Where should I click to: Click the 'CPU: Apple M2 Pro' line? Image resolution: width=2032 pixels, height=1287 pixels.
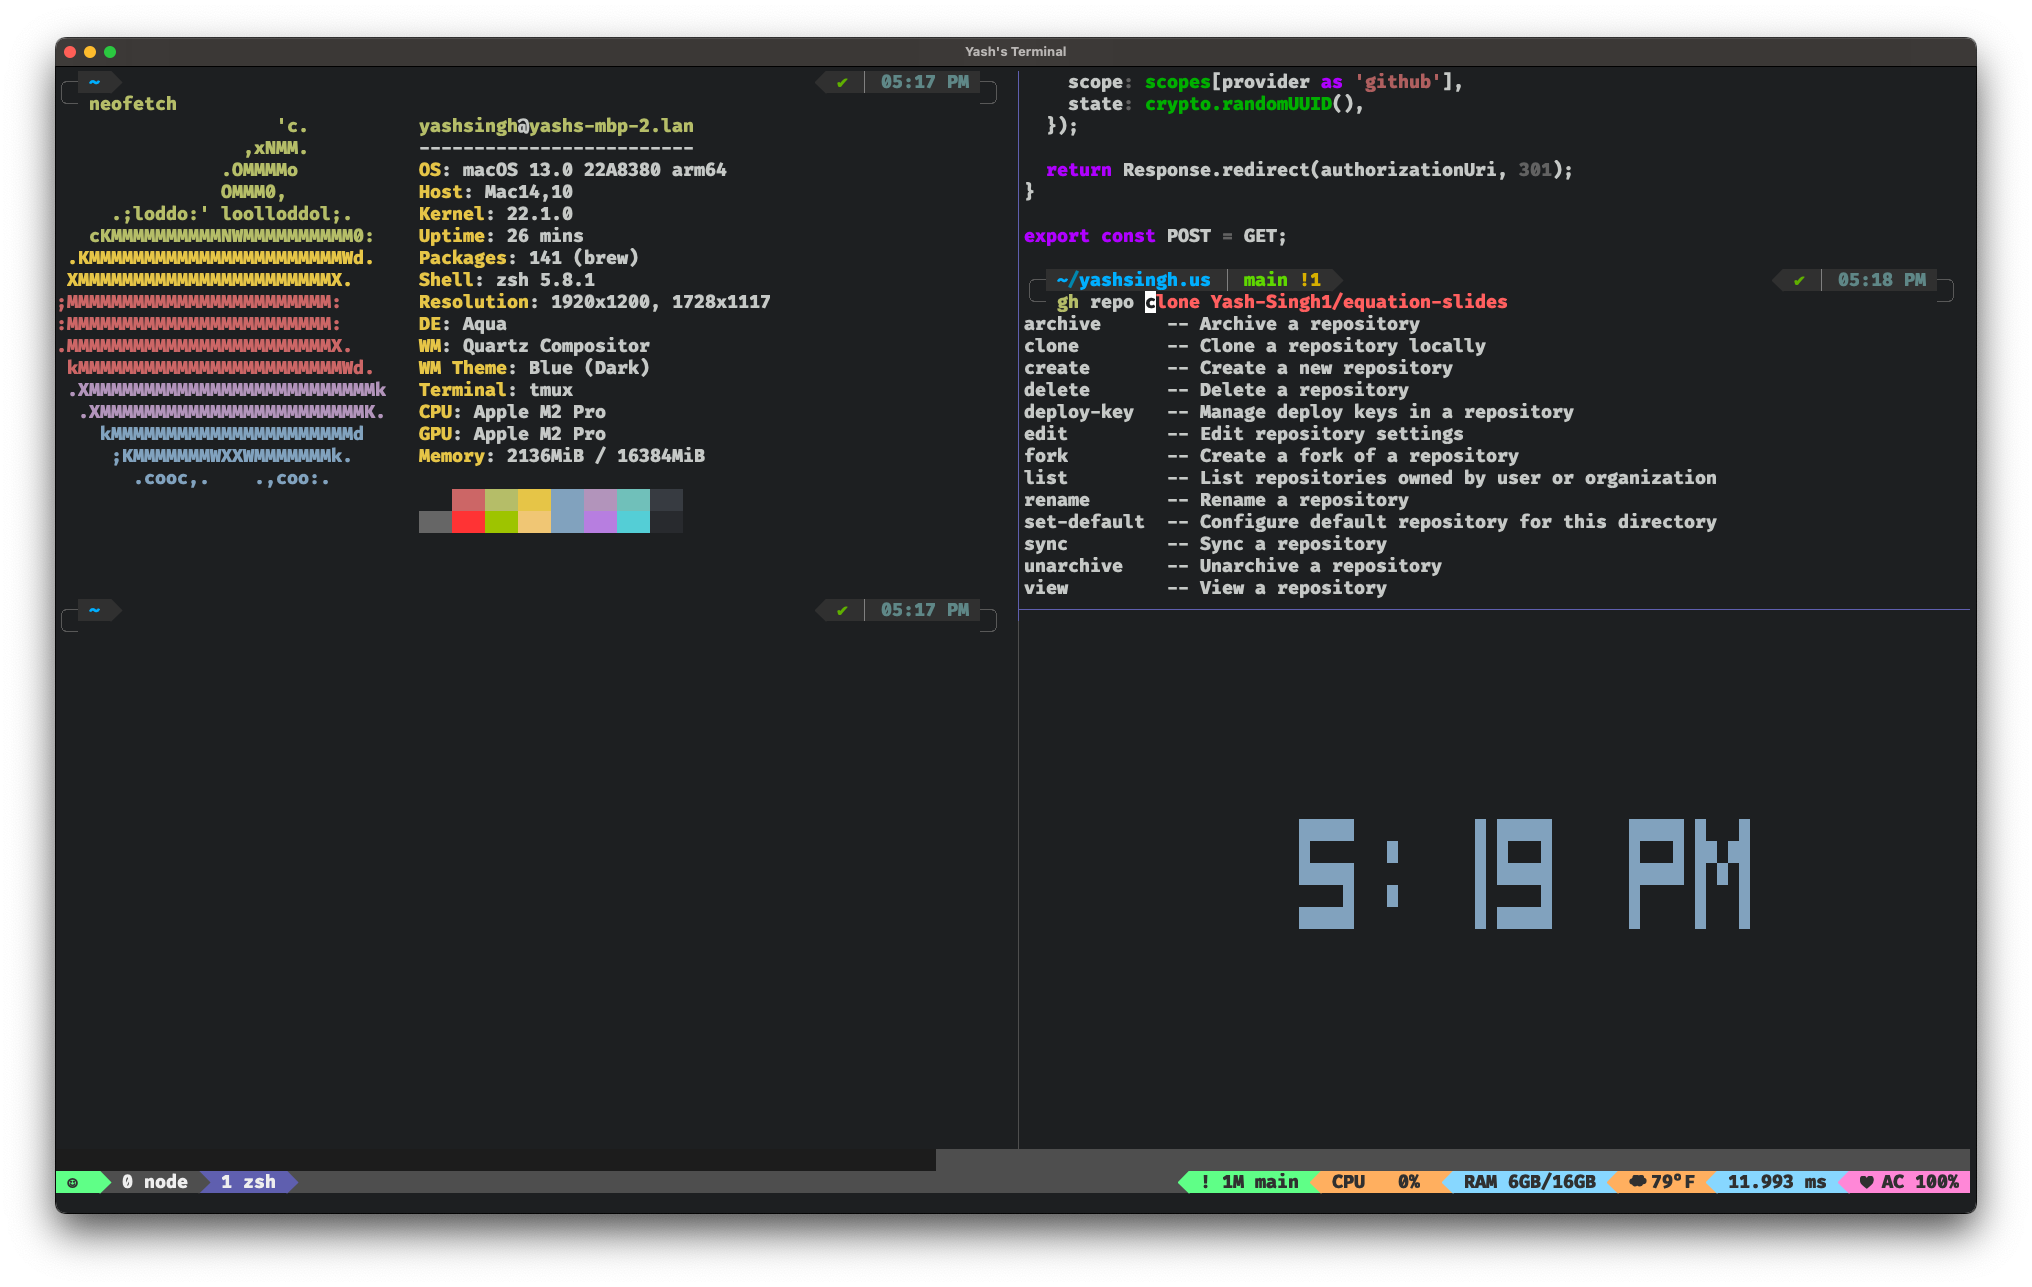[512, 412]
